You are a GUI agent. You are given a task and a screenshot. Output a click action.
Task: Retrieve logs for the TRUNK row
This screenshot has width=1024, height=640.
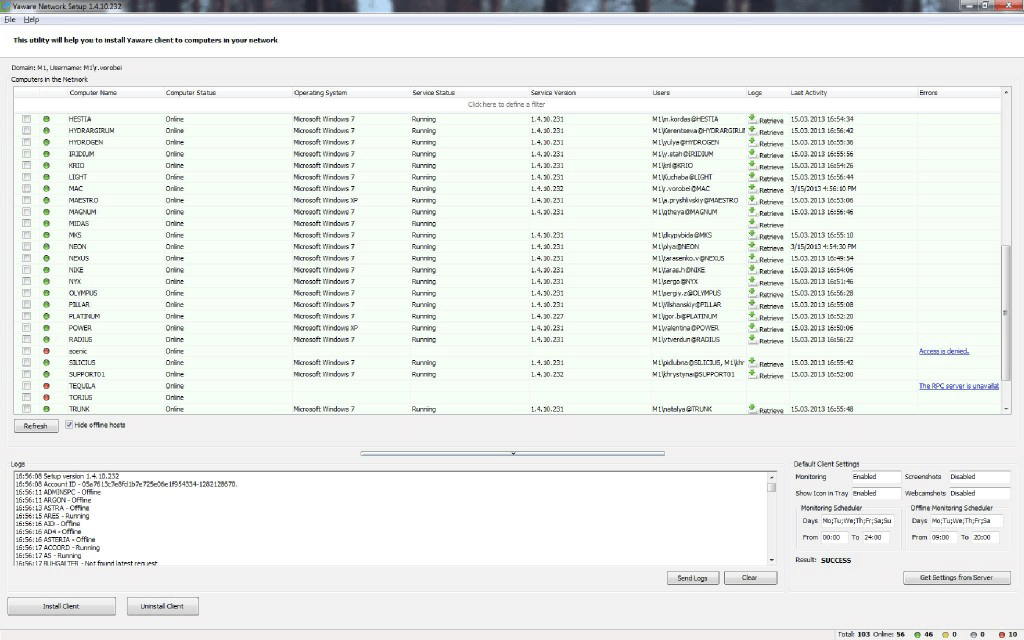[x=765, y=409]
